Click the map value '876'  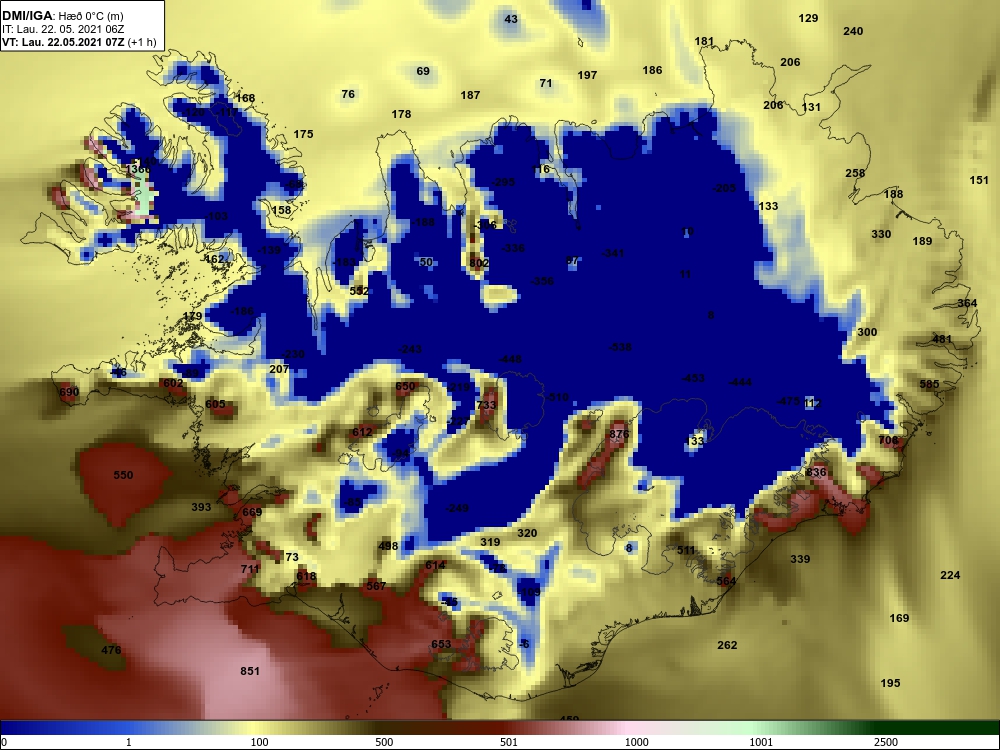[619, 434]
